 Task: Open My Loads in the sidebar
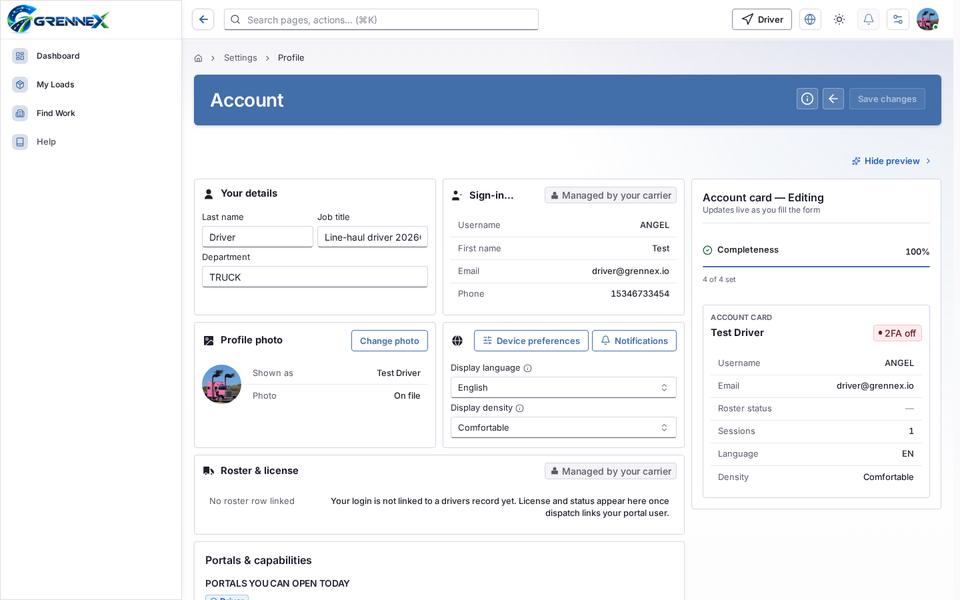[55, 84]
